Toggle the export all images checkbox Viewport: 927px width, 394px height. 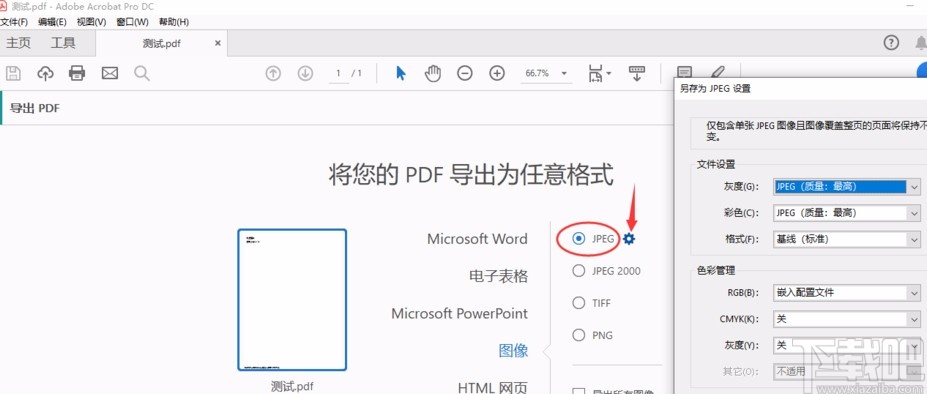pos(580,392)
